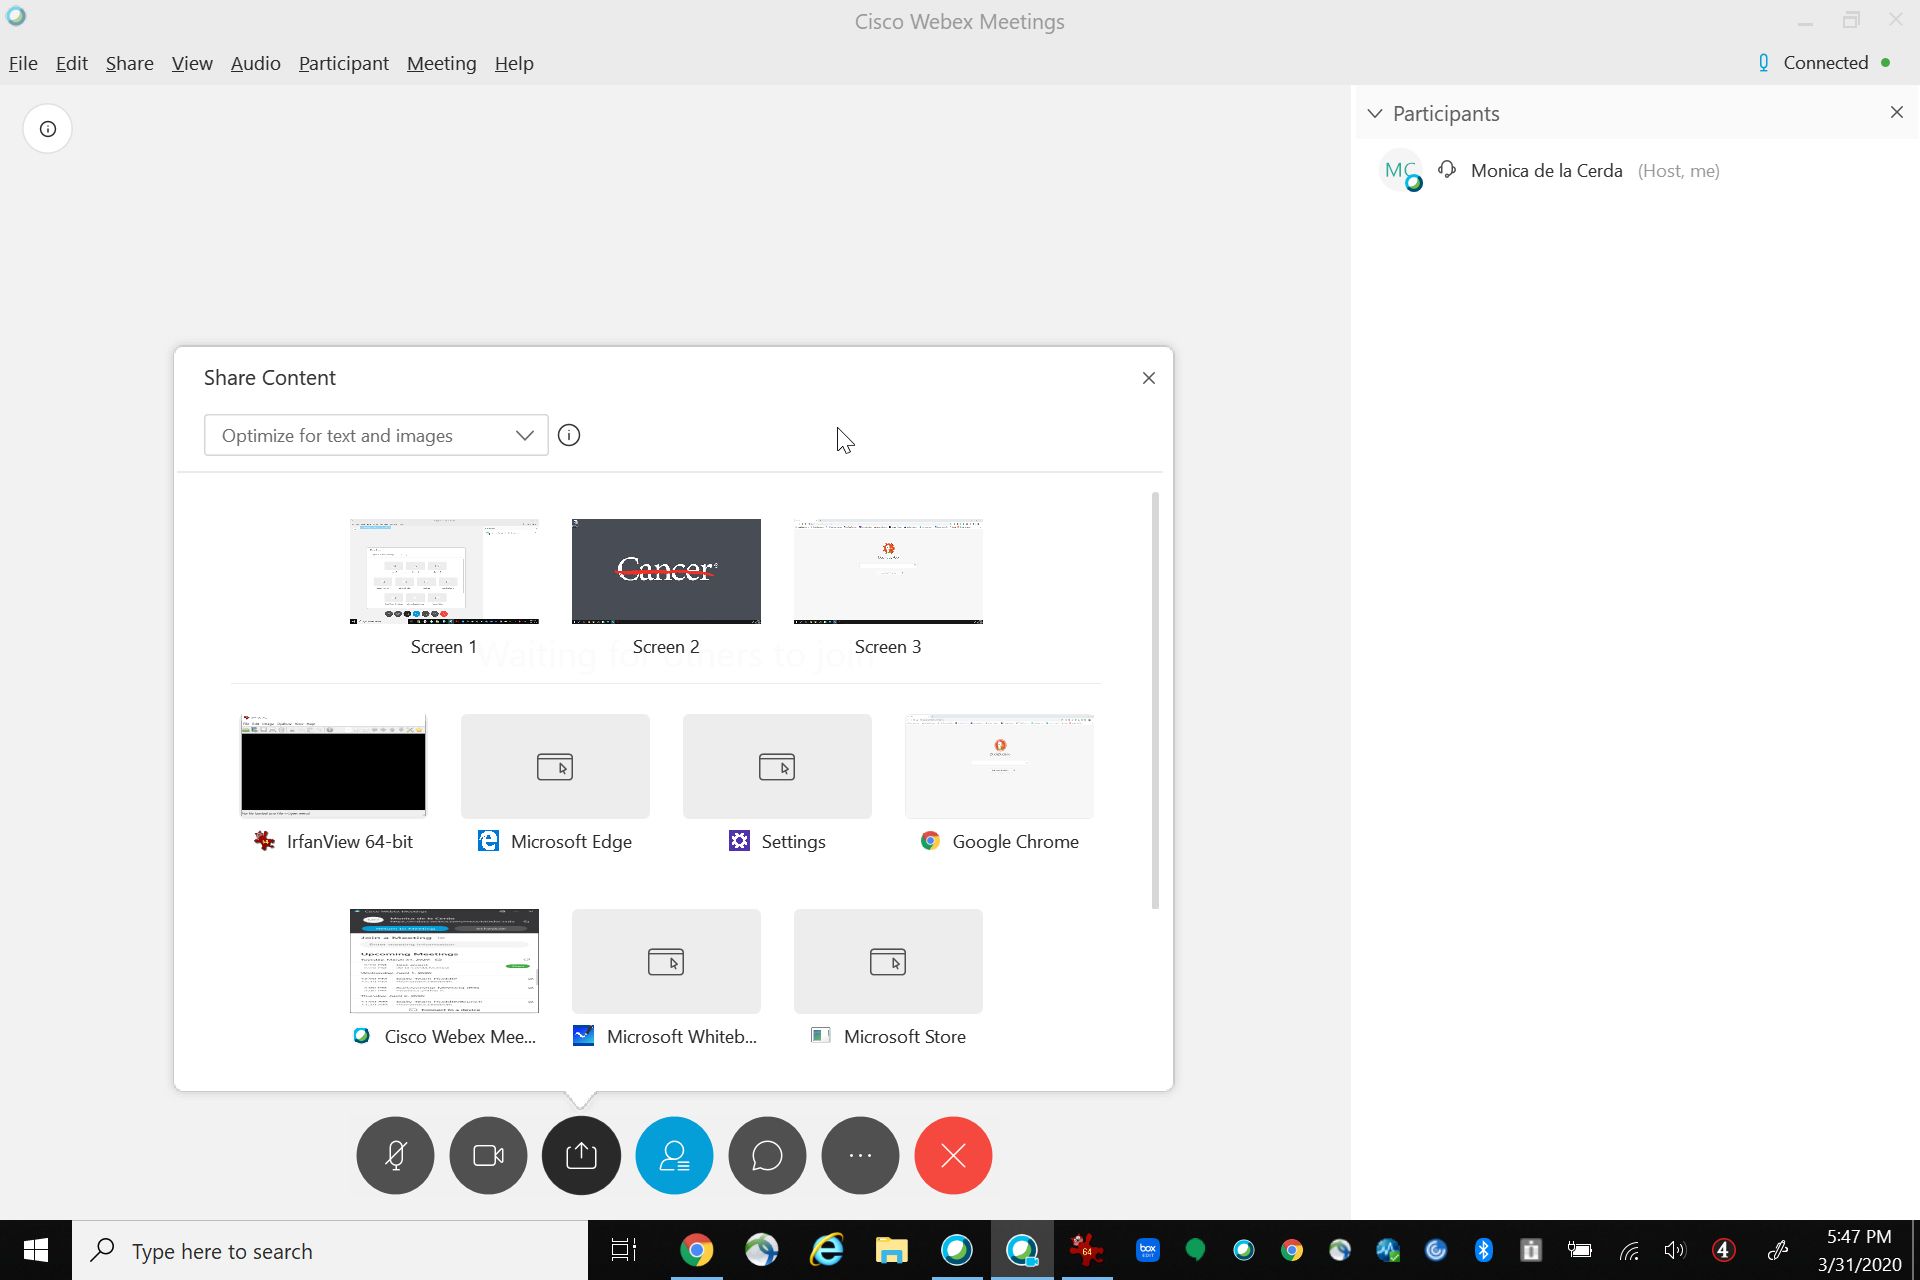Image resolution: width=1920 pixels, height=1280 pixels.
Task: Open the more options ellipsis button
Action: pyautogui.click(x=860, y=1155)
